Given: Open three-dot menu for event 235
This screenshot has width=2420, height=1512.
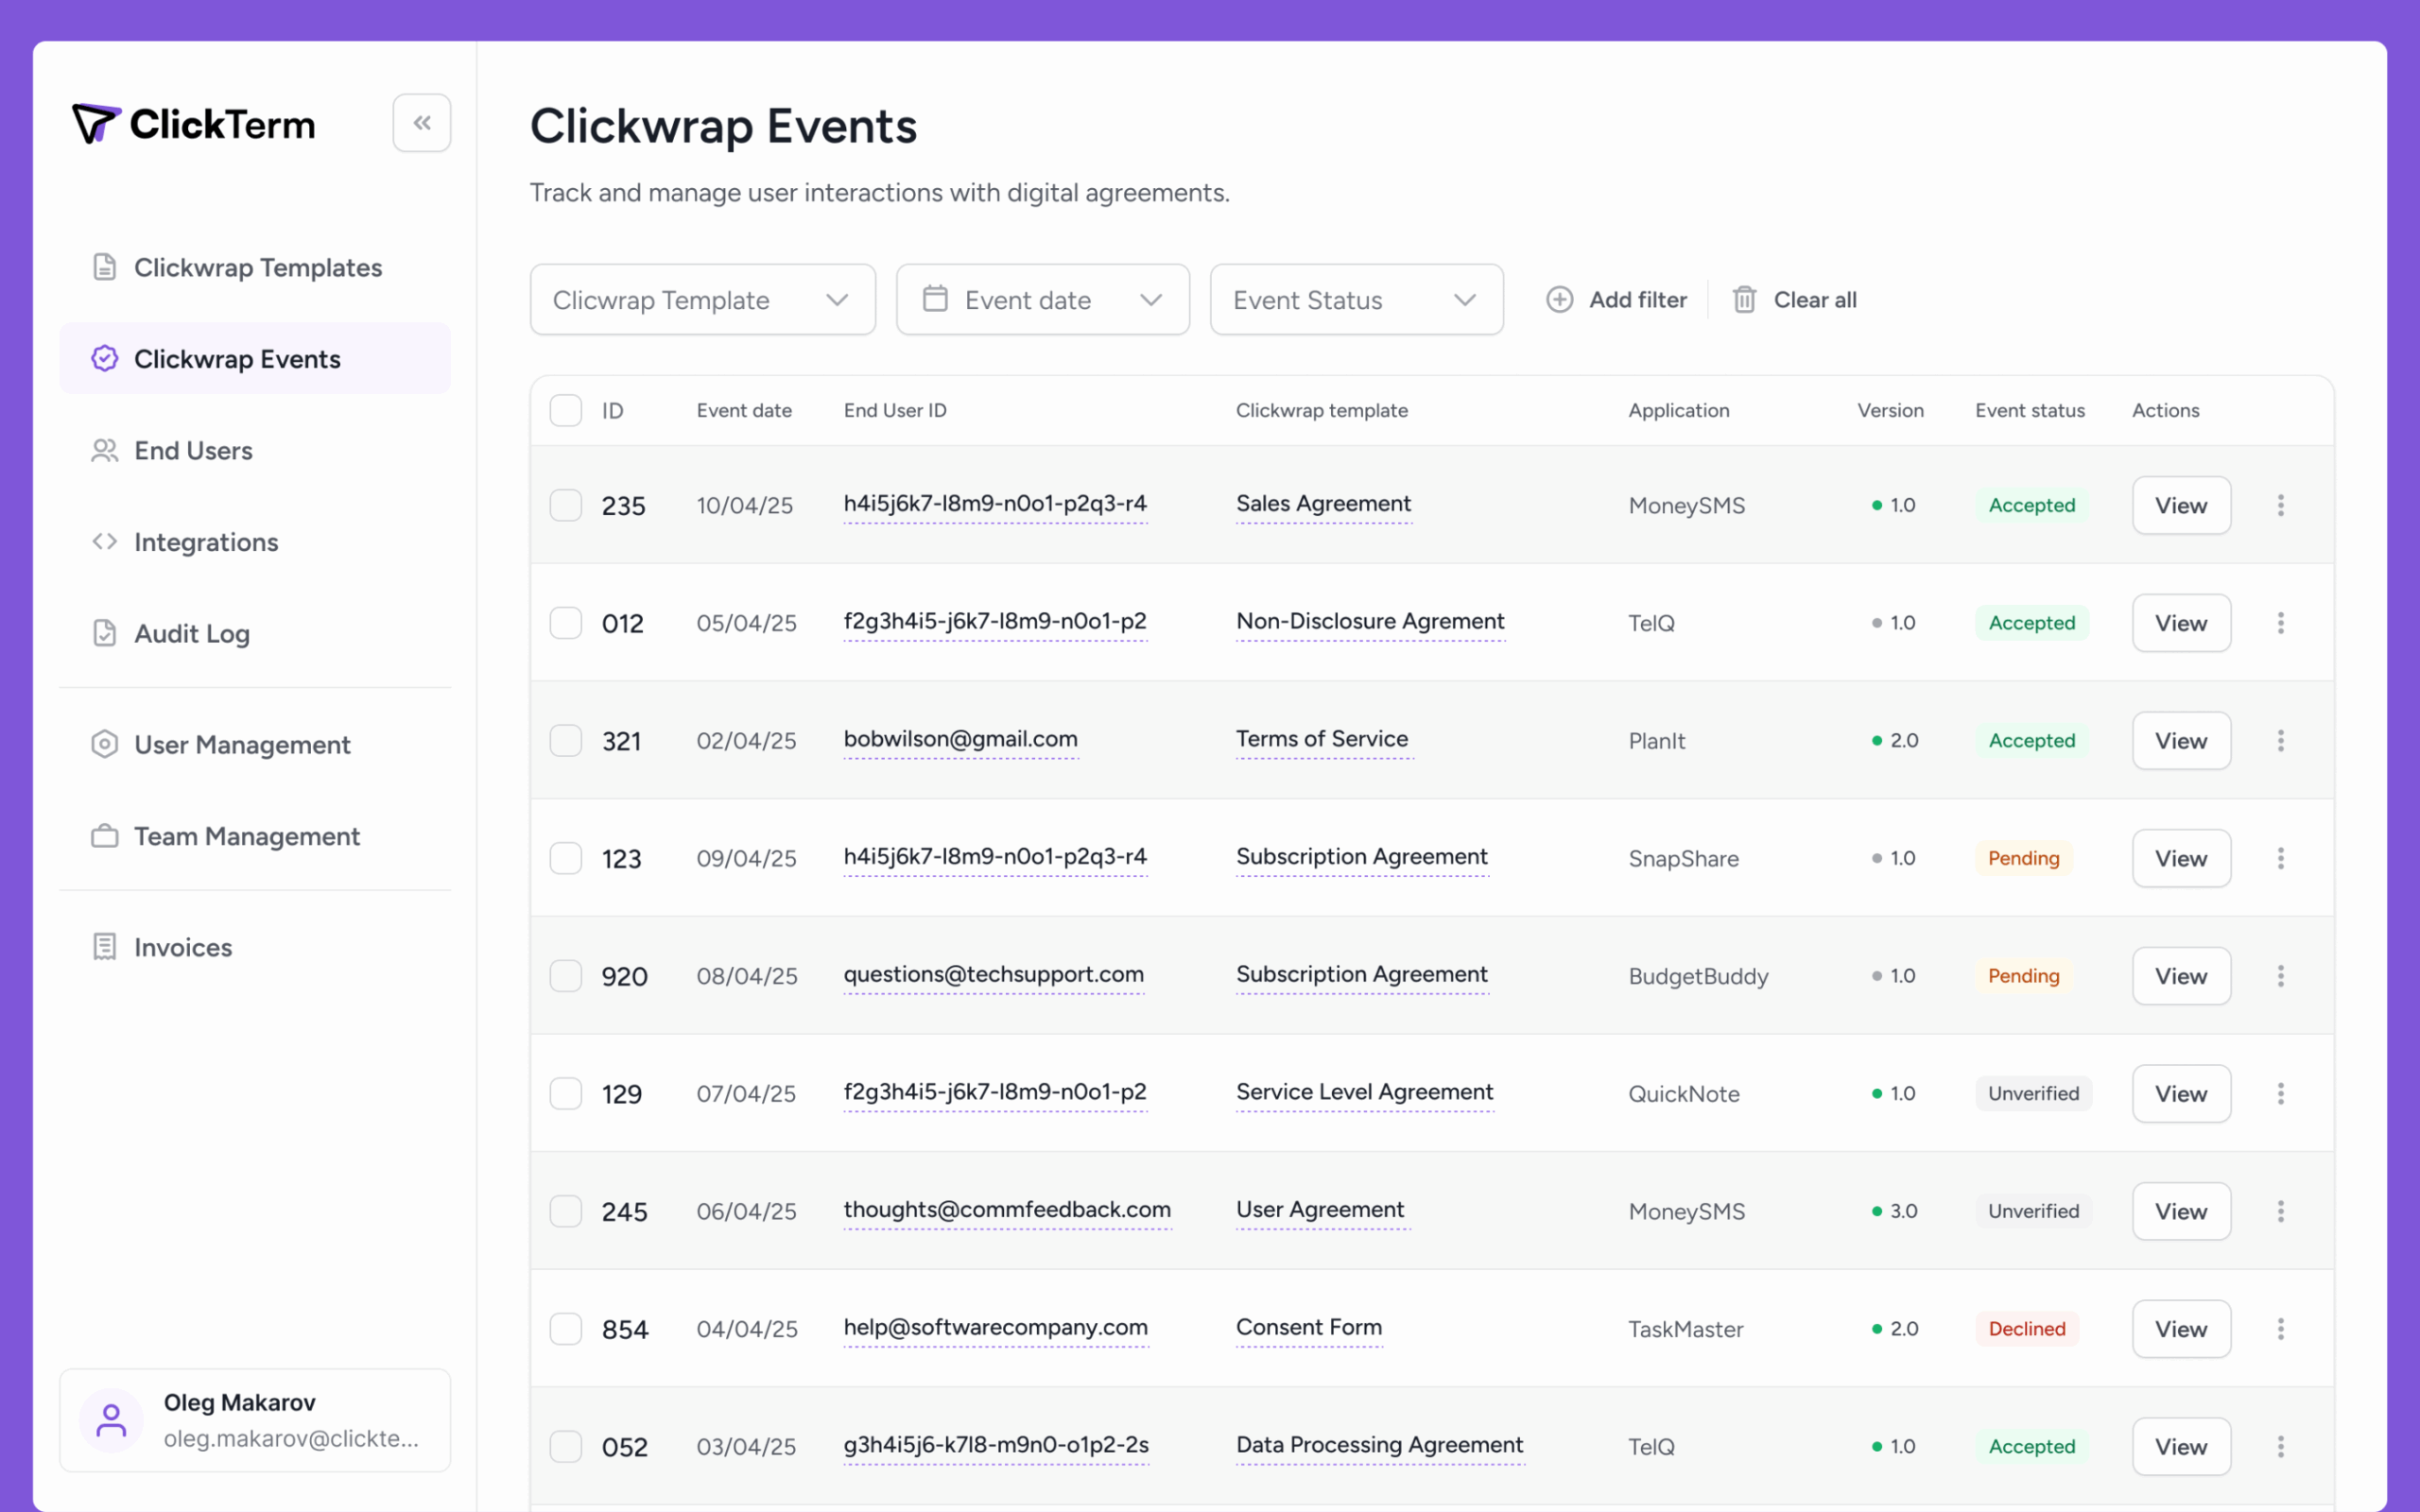Looking at the screenshot, I should (2280, 505).
